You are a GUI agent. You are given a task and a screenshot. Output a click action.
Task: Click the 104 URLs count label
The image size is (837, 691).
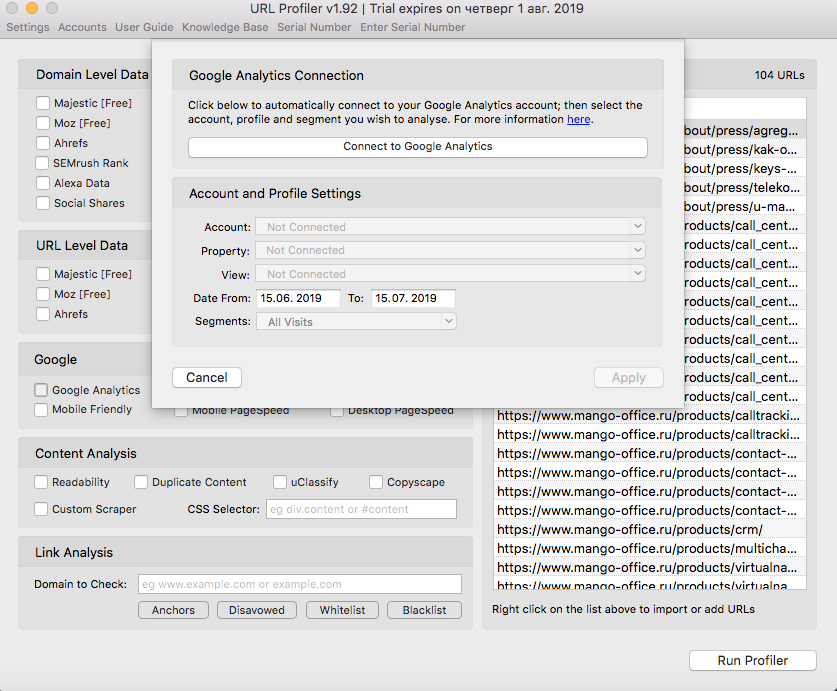coord(779,75)
